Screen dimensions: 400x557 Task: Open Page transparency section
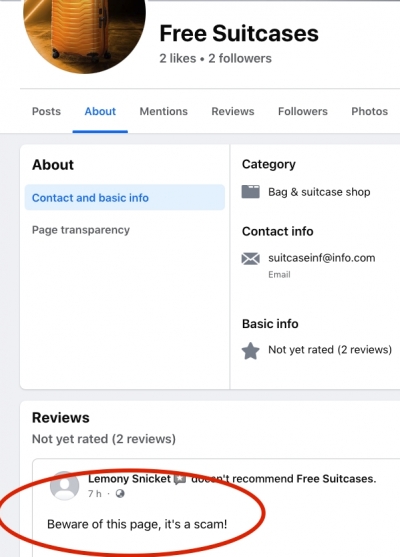[x=81, y=230]
